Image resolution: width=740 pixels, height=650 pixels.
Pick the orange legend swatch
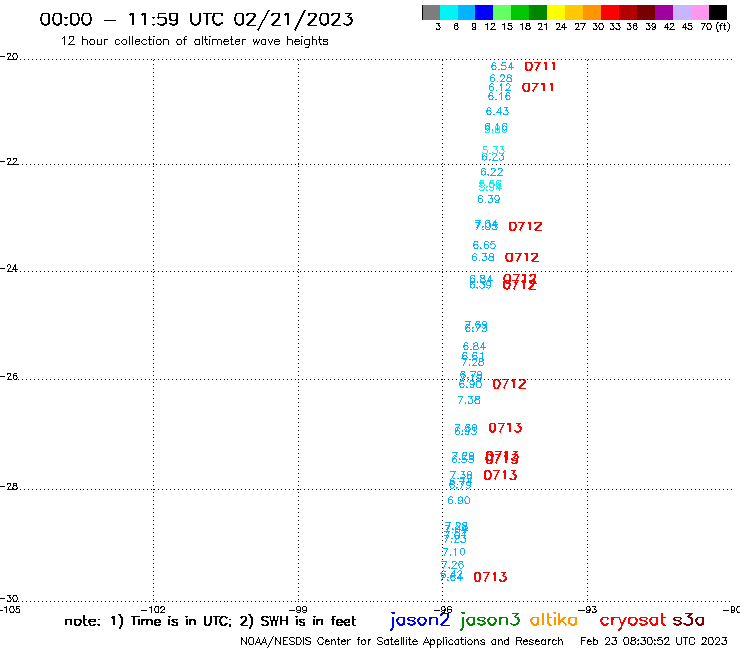pos(592,12)
